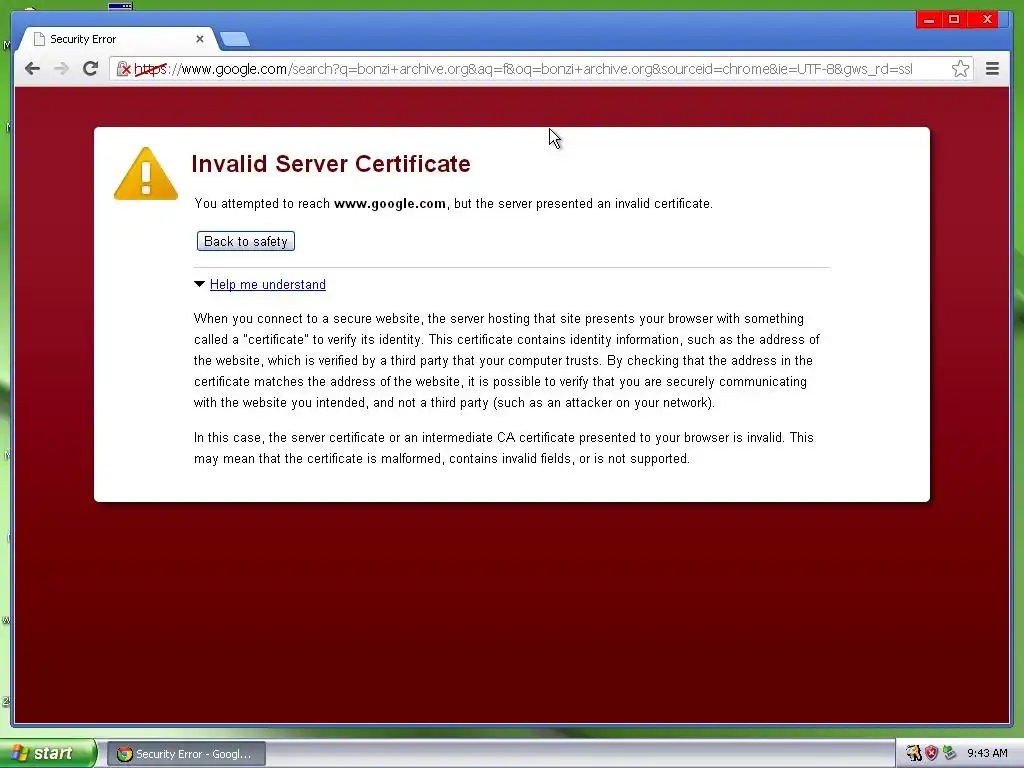Click the leftmost system tray icon
Viewport: 1024px width, 768px height.
click(x=914, y=753)
